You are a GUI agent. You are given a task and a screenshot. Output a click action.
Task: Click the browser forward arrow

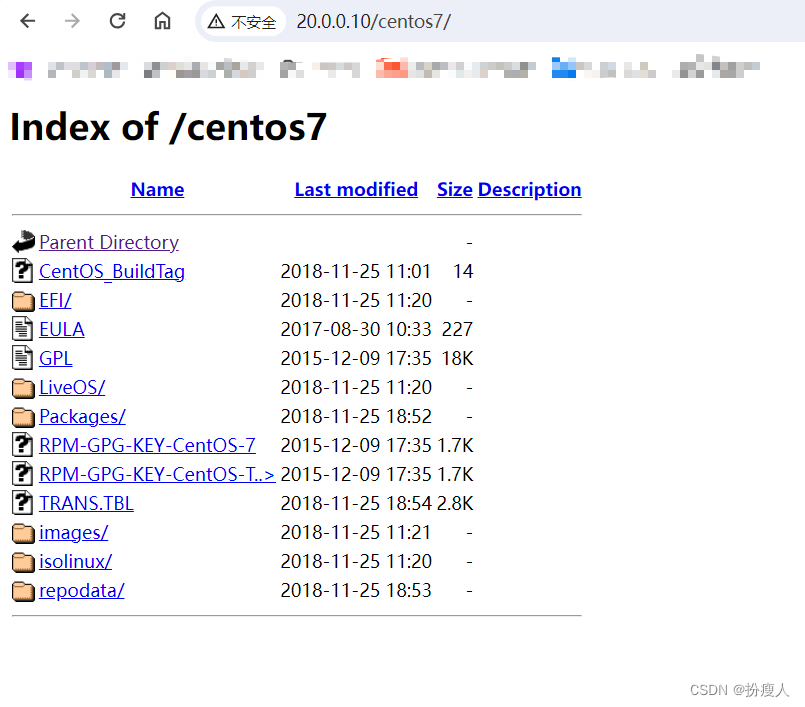coord(72,21)
